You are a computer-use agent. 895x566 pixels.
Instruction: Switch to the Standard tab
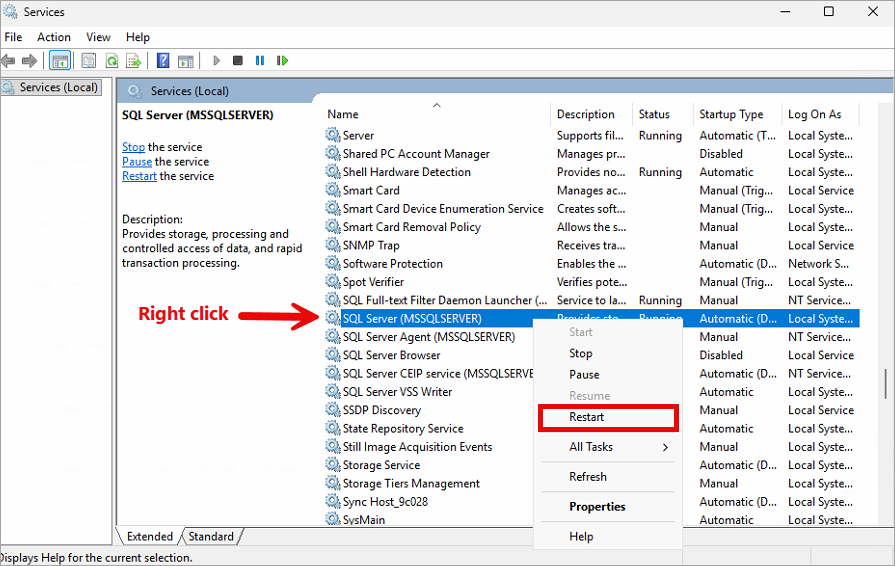pos(211,537)
